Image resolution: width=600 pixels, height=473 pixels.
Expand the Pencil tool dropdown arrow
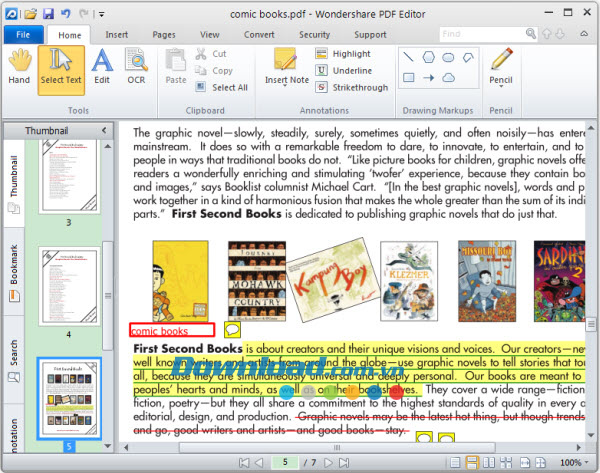click(501, 86)
